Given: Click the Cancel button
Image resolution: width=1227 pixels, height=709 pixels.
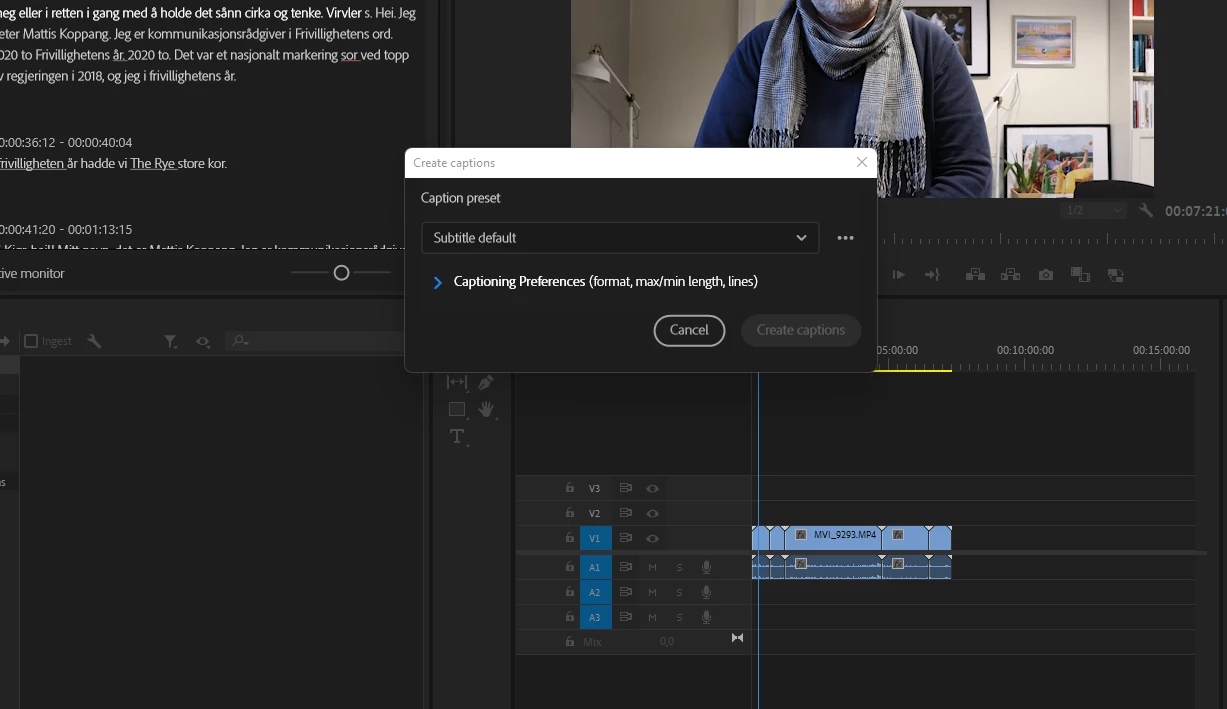Looking at the screenshot, I should click(689, 330).
